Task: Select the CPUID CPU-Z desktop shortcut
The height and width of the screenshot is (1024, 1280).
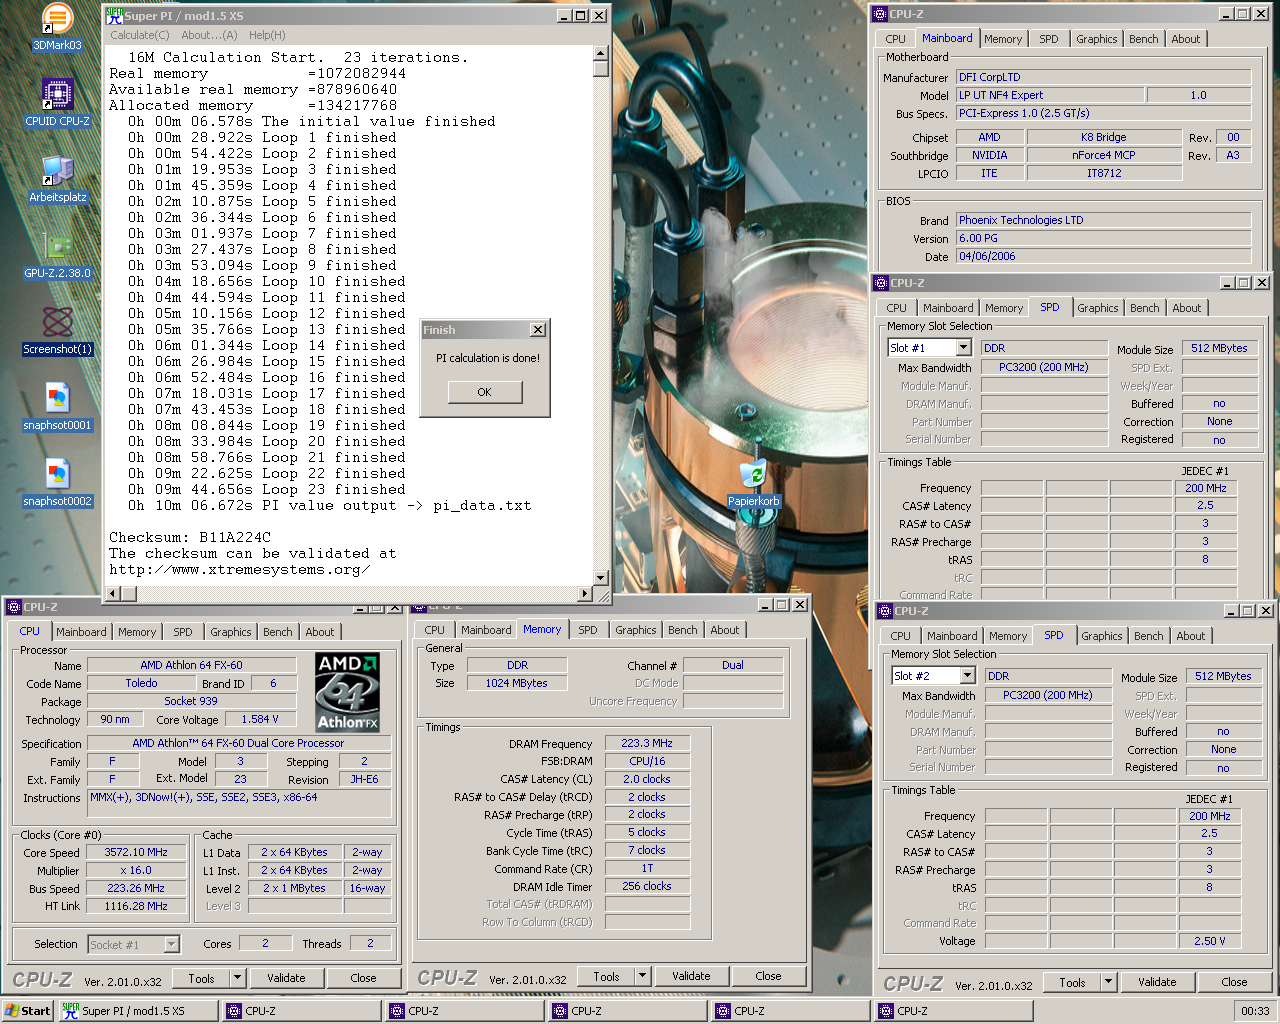Action: (x=57, y=102)
